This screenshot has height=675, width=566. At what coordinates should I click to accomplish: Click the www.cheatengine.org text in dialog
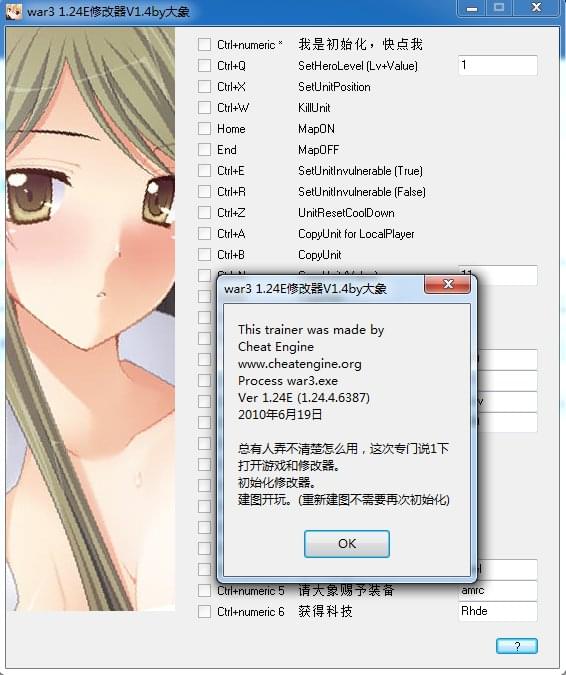(x=300, y=364)
